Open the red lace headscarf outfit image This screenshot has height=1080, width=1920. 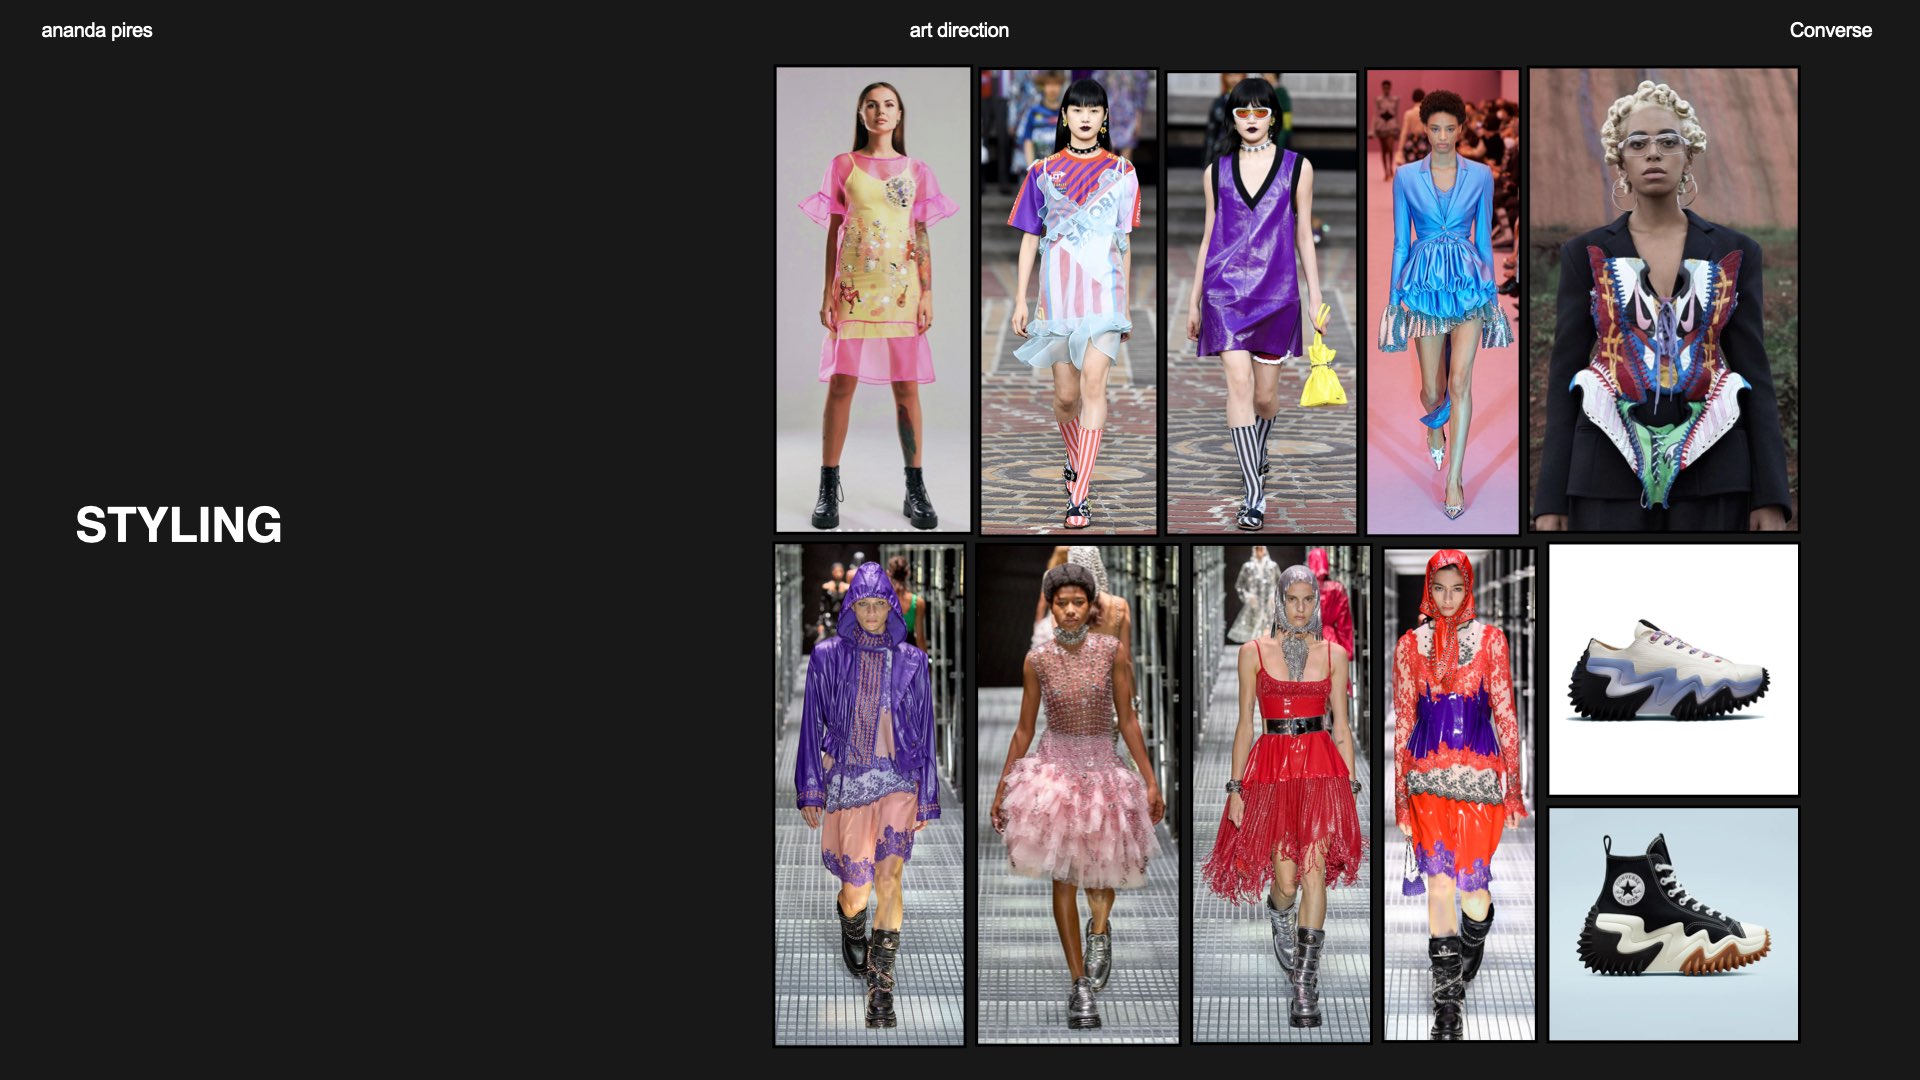[1459, 795]
